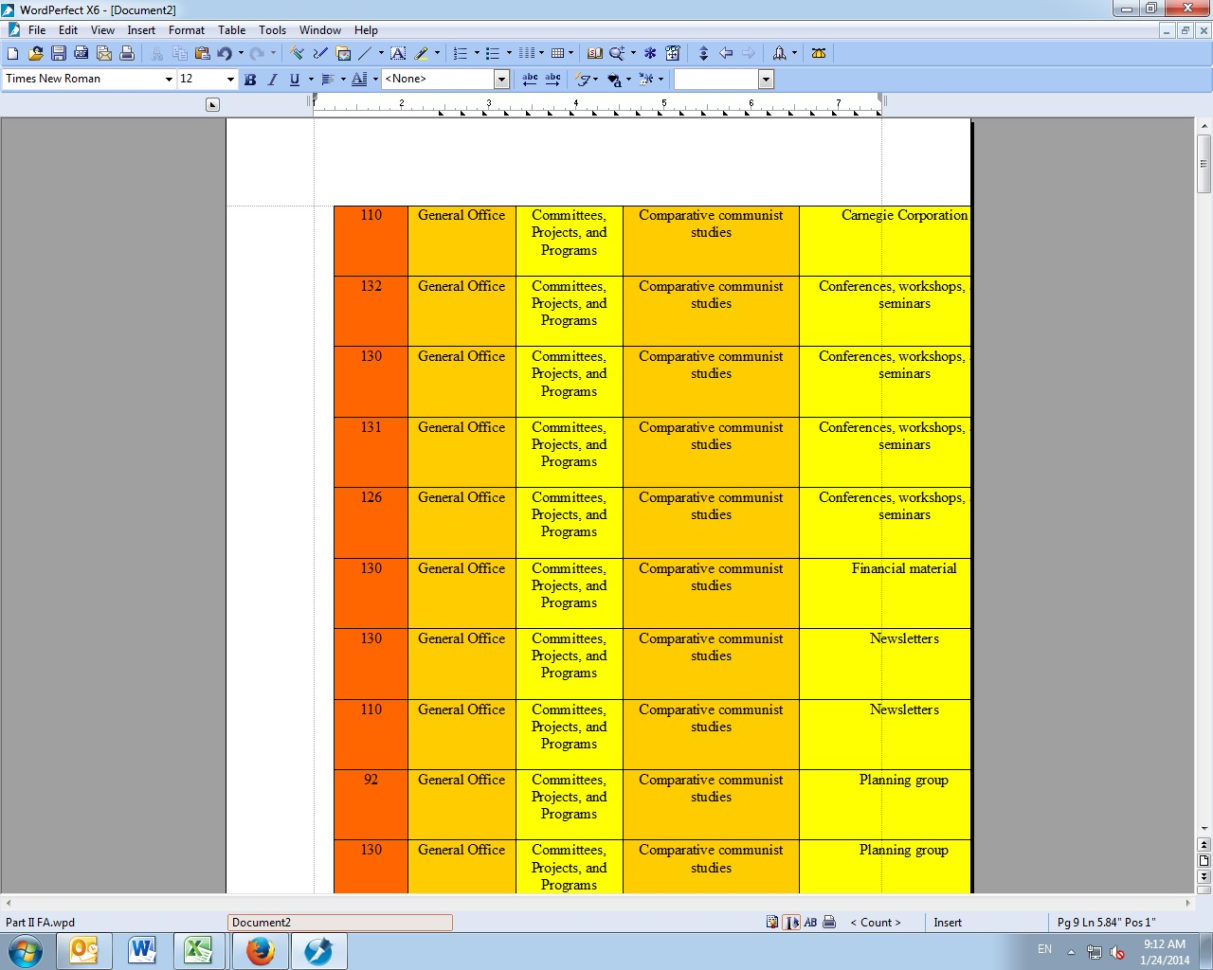Select the Highlight tool icon
This screenshot has width=1213, height=970.
(x=420, y=53)
